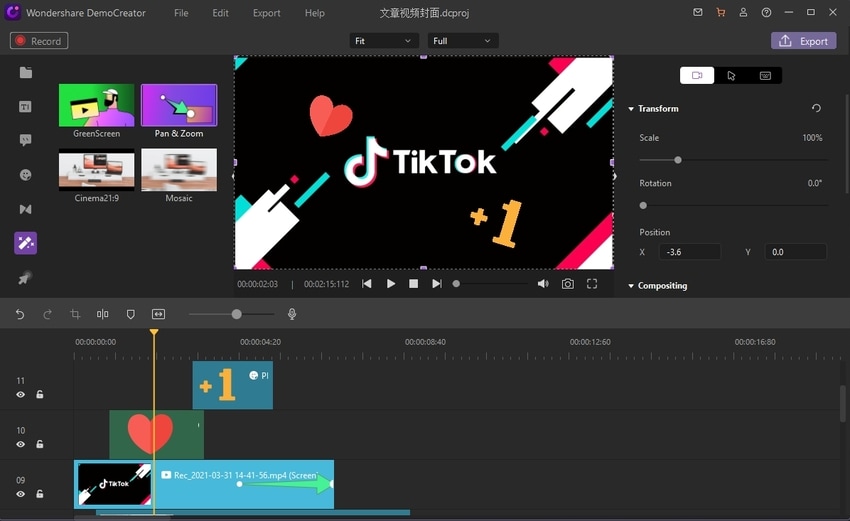Viewport: 850px width, 521px height.
Task: Take a snapshot with camera icon
Action: click(568, 284)
